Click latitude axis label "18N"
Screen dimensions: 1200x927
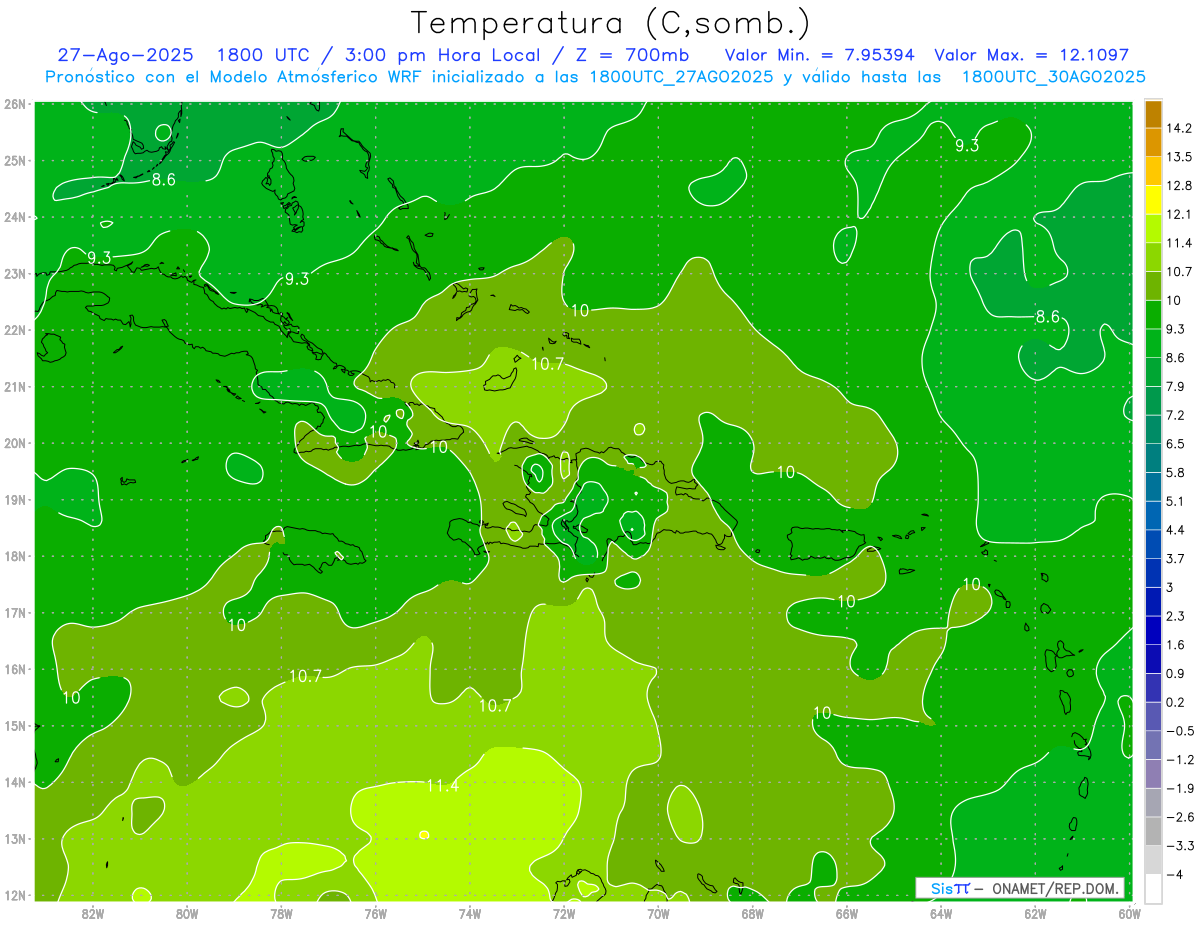[x=15, y=556]
